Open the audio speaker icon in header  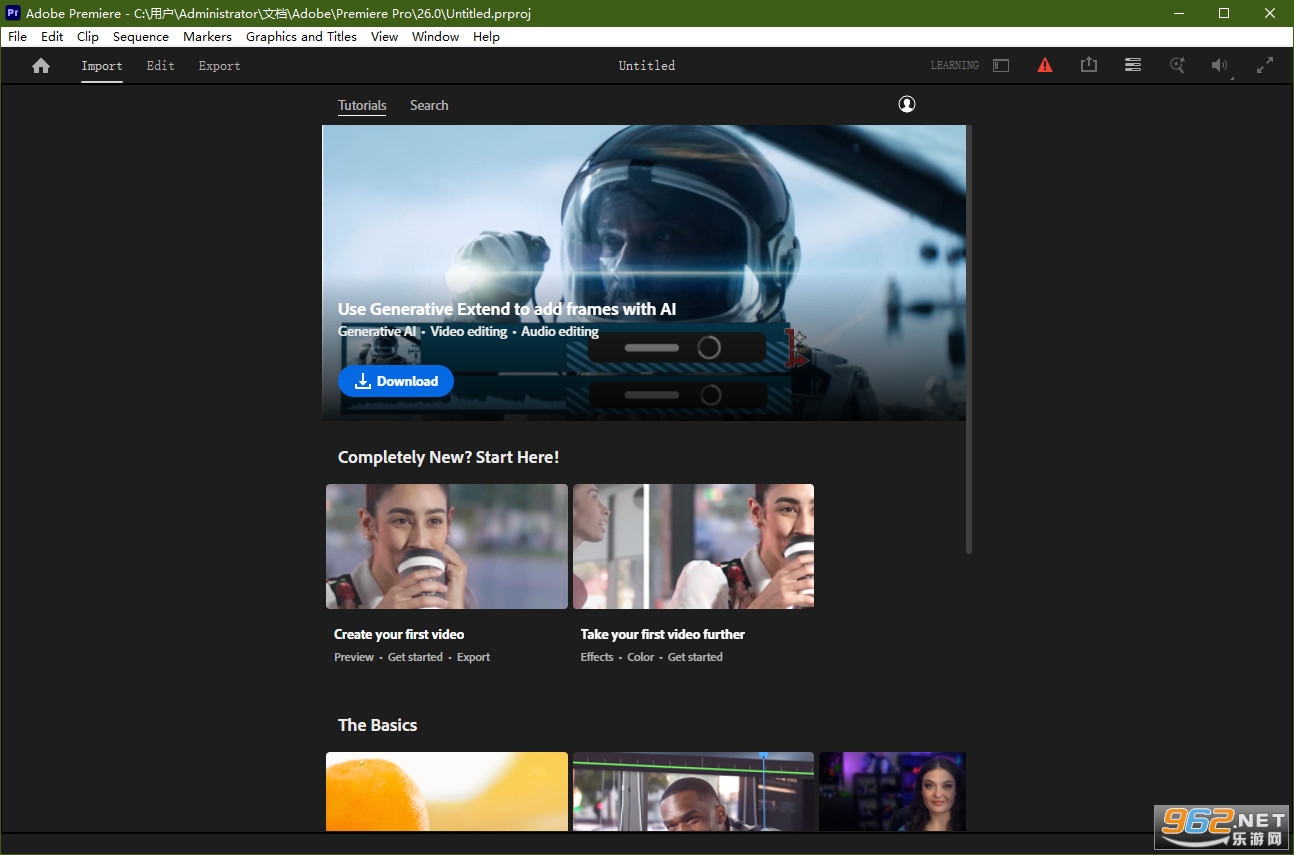click(1220, 65)
